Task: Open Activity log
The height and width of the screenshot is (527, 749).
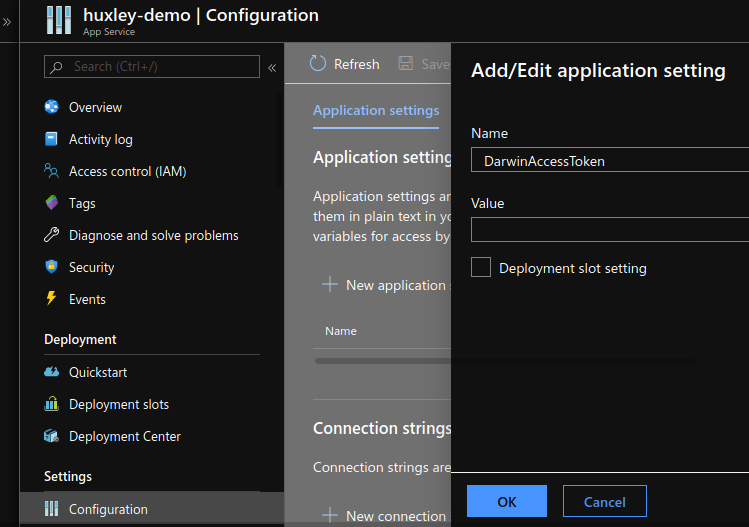Action: pyautogui.click(x=101, y=140)
